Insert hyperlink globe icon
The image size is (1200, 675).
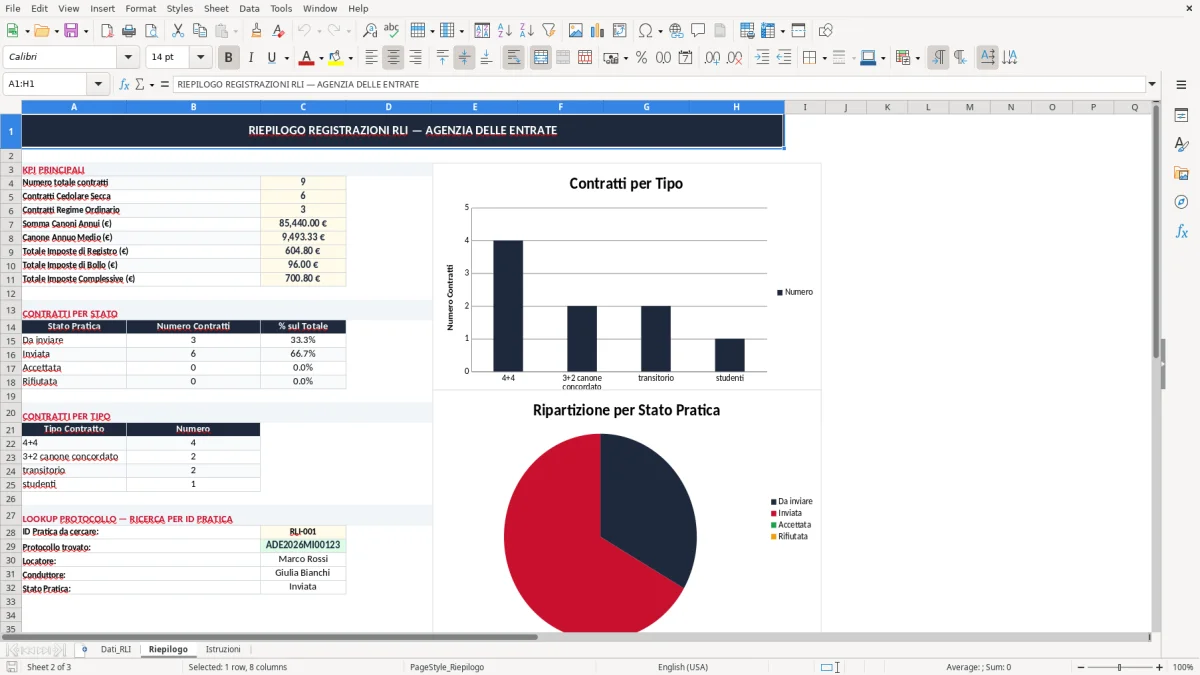pos(676,31)
